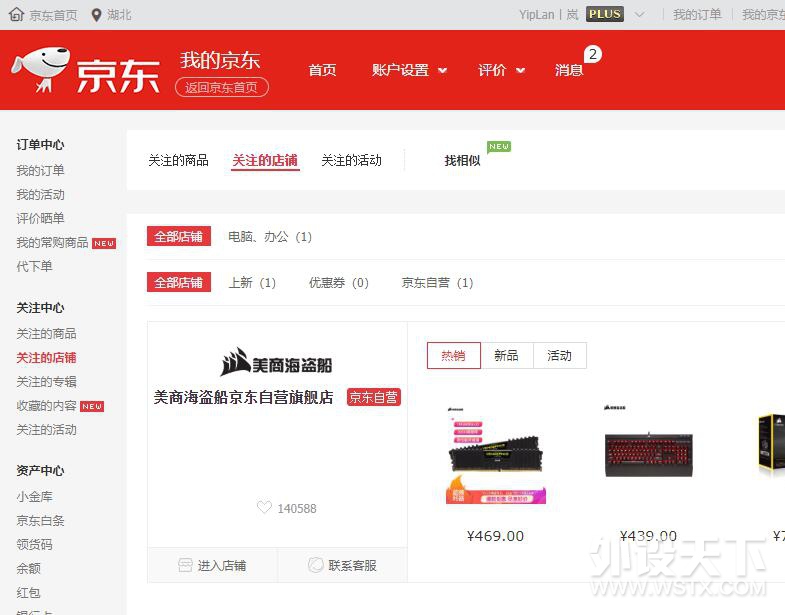
Task: Open 评价晒单 in sidebar
Action: [40, 218]
